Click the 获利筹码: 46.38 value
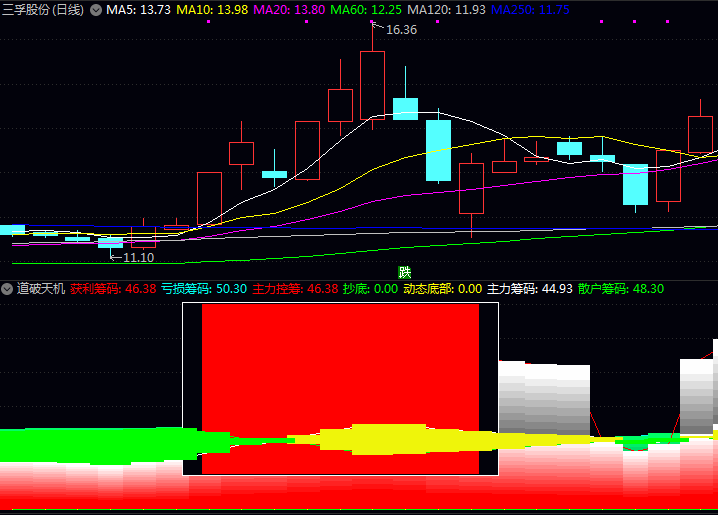Screen dimensions: 718x515 tap(113, 289)
